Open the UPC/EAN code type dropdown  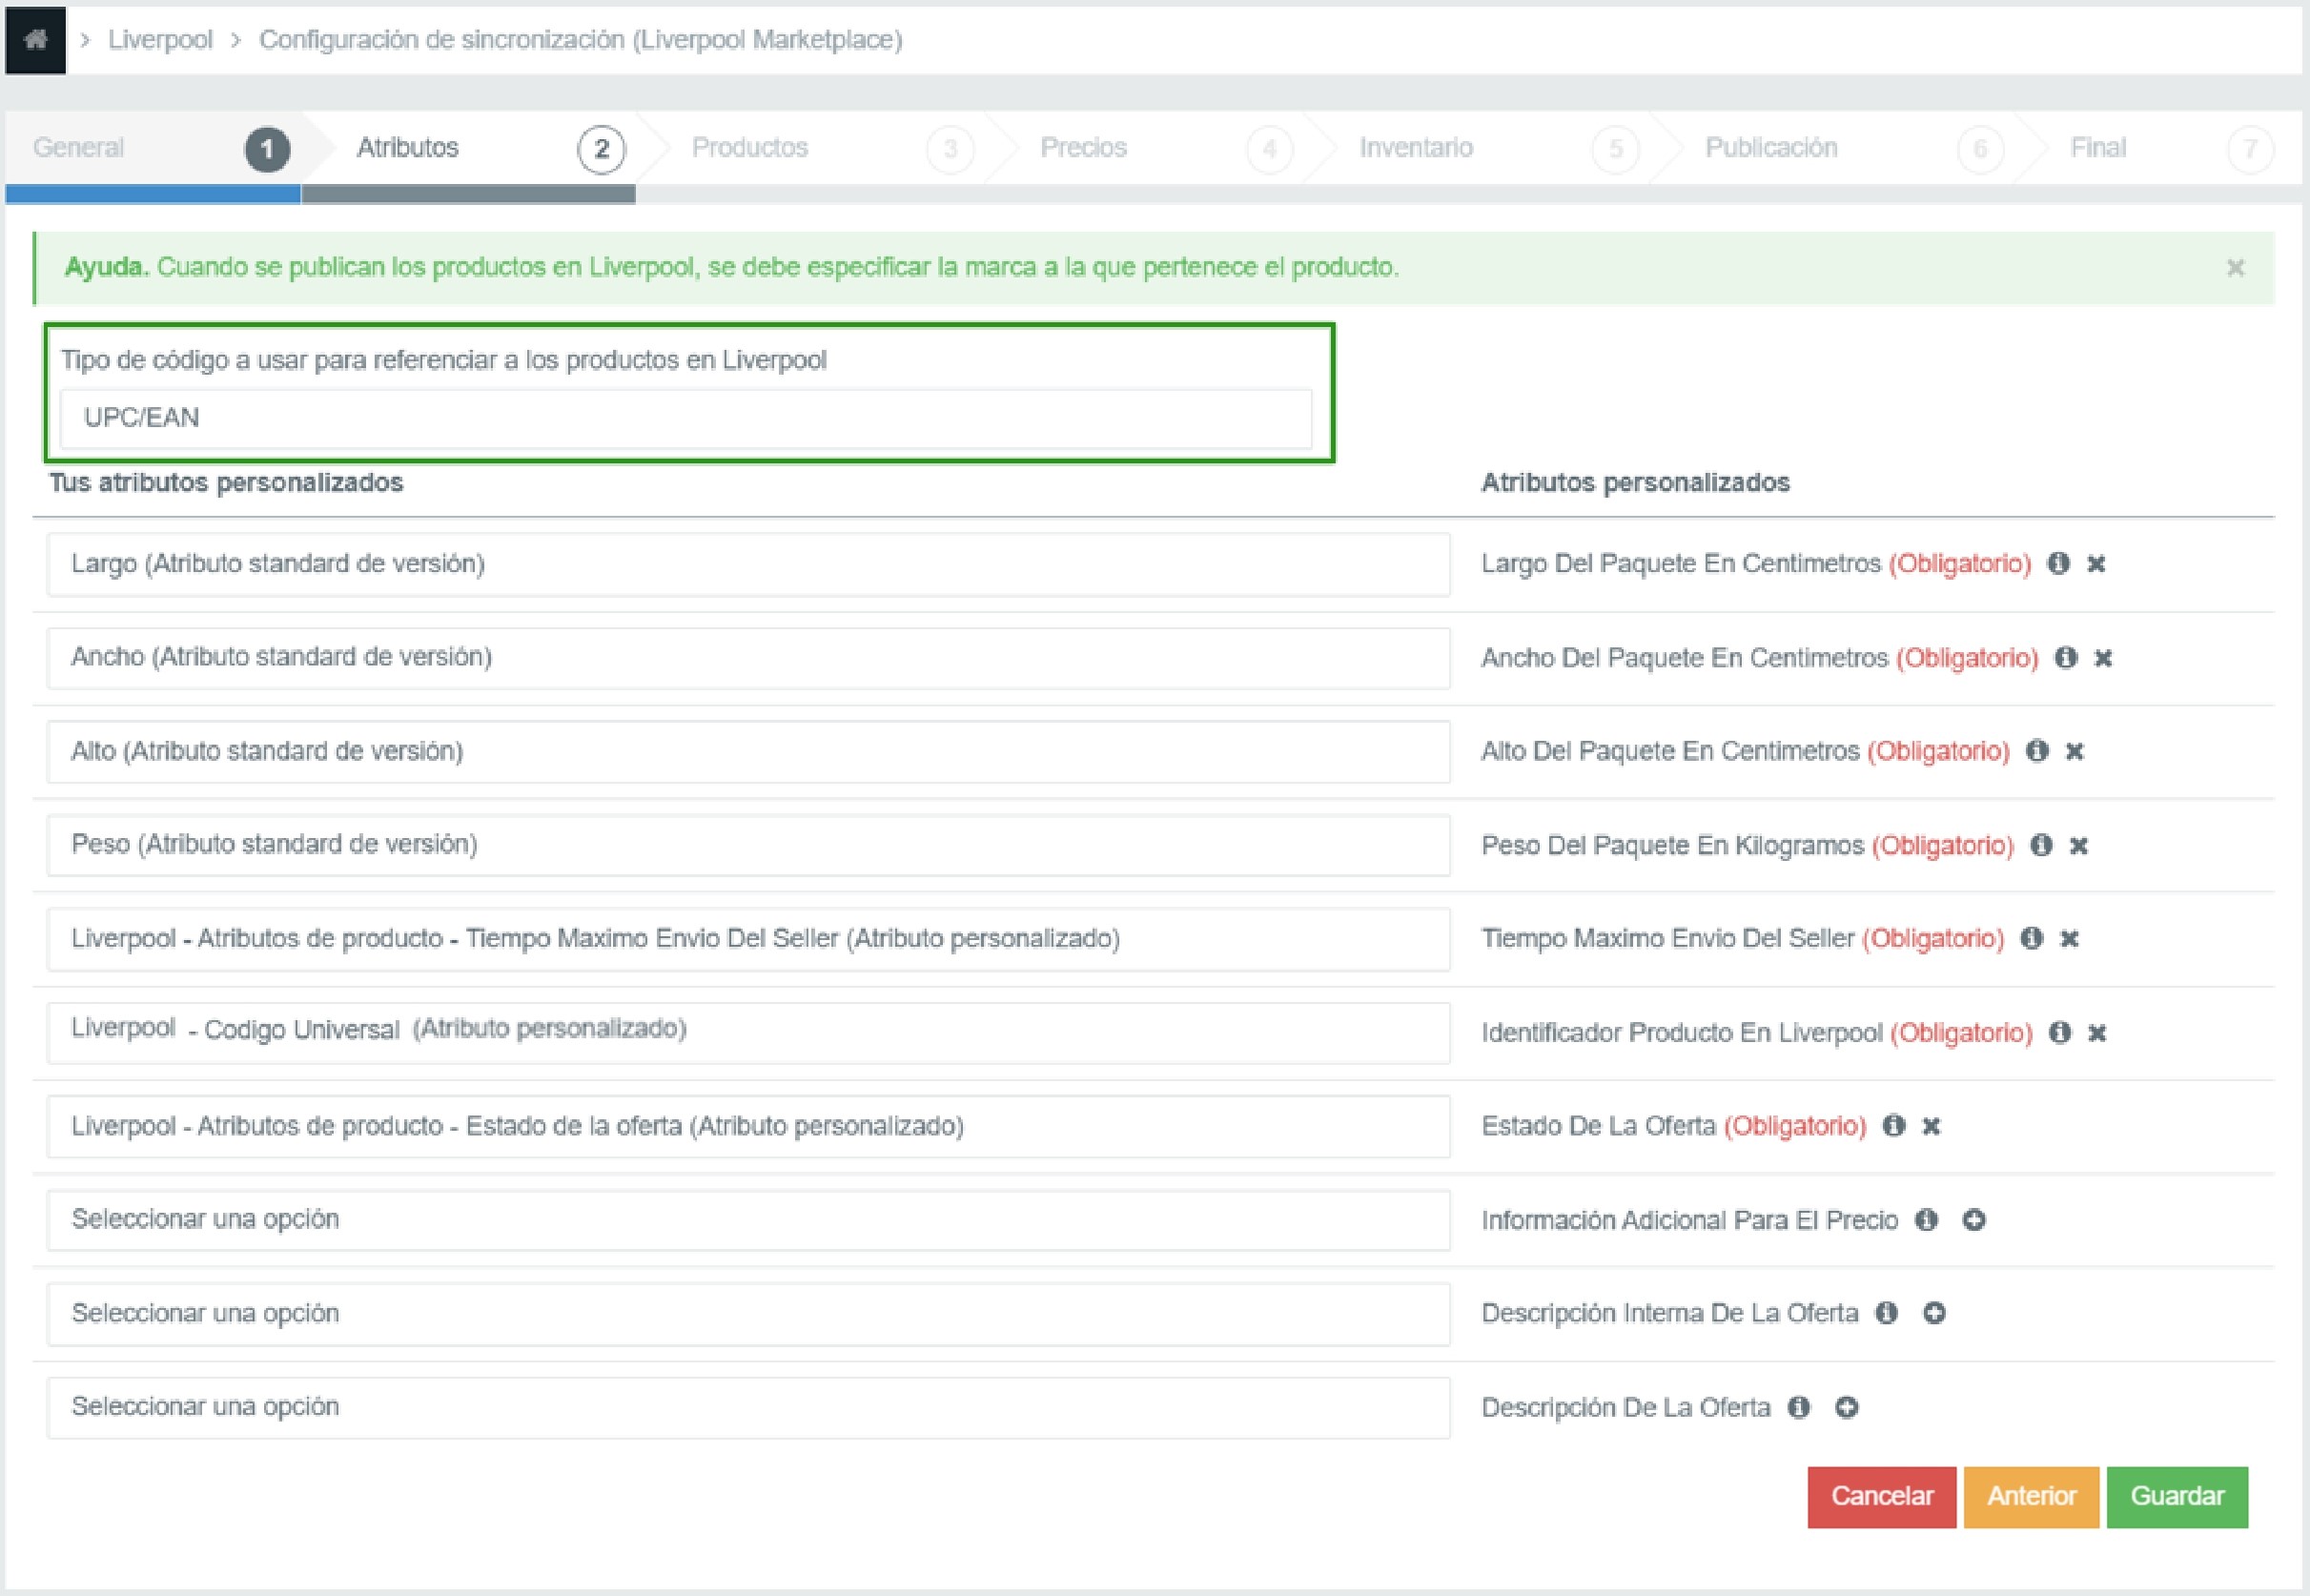click(686, 418)
